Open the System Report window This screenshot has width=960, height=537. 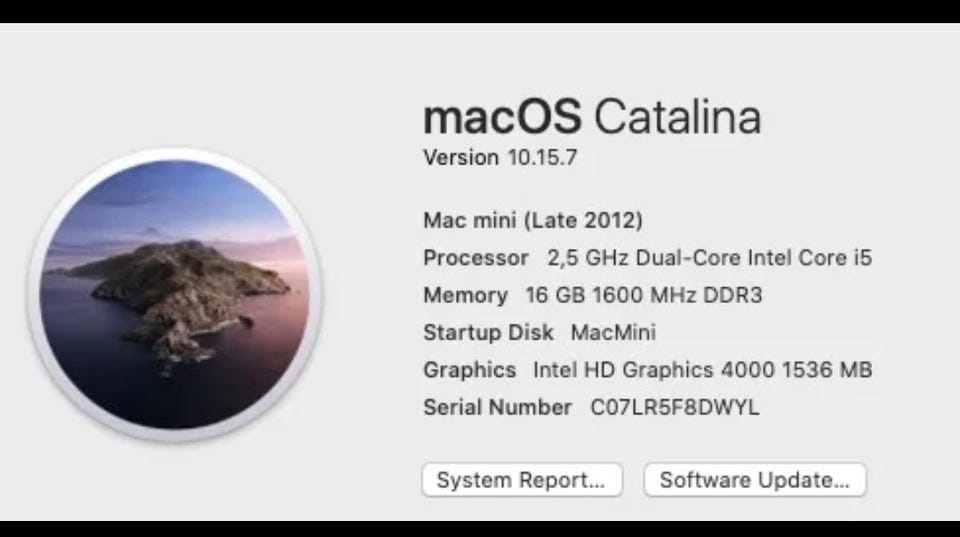(521, 480)
